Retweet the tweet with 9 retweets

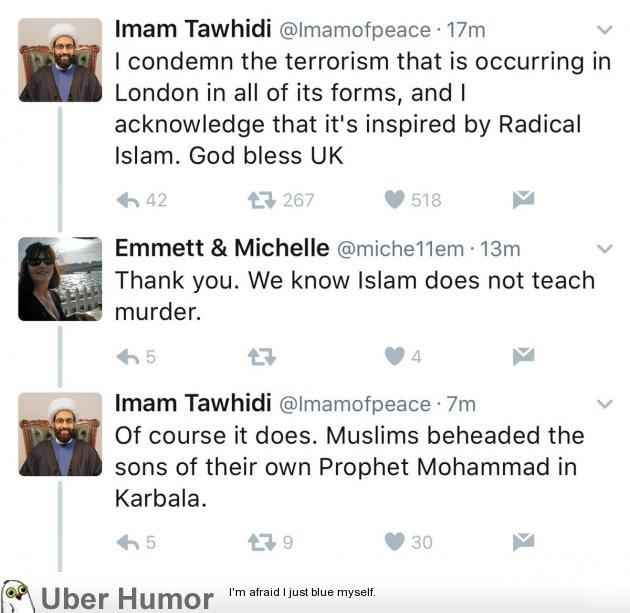(x=262, y=542)
